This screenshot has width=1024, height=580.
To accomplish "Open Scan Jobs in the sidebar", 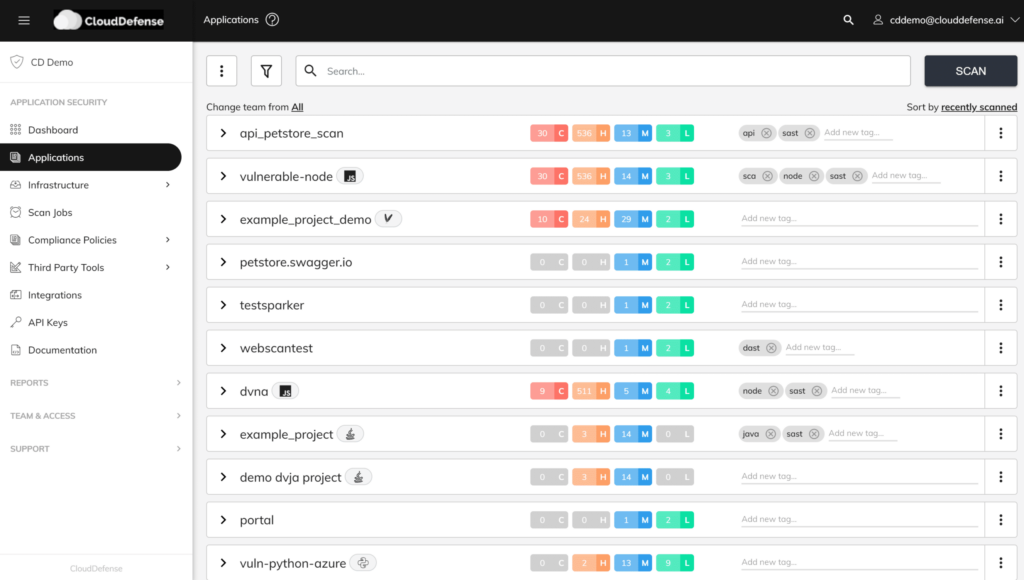I will pyautogui.click(x=50, y=212).
